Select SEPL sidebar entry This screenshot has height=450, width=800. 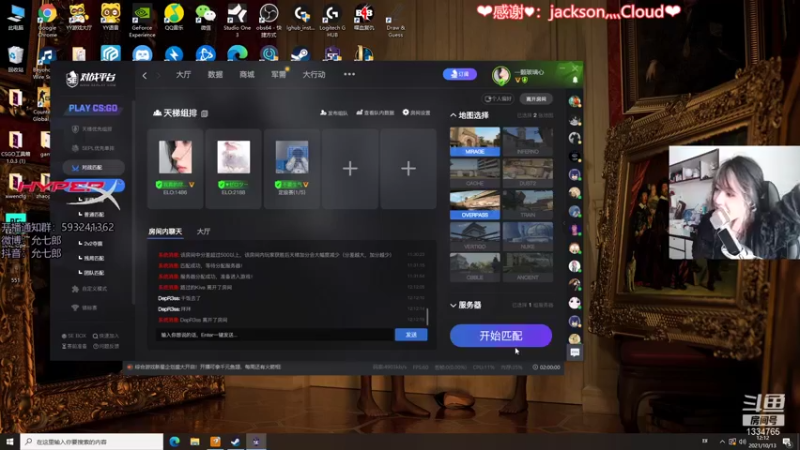point(93,148)
